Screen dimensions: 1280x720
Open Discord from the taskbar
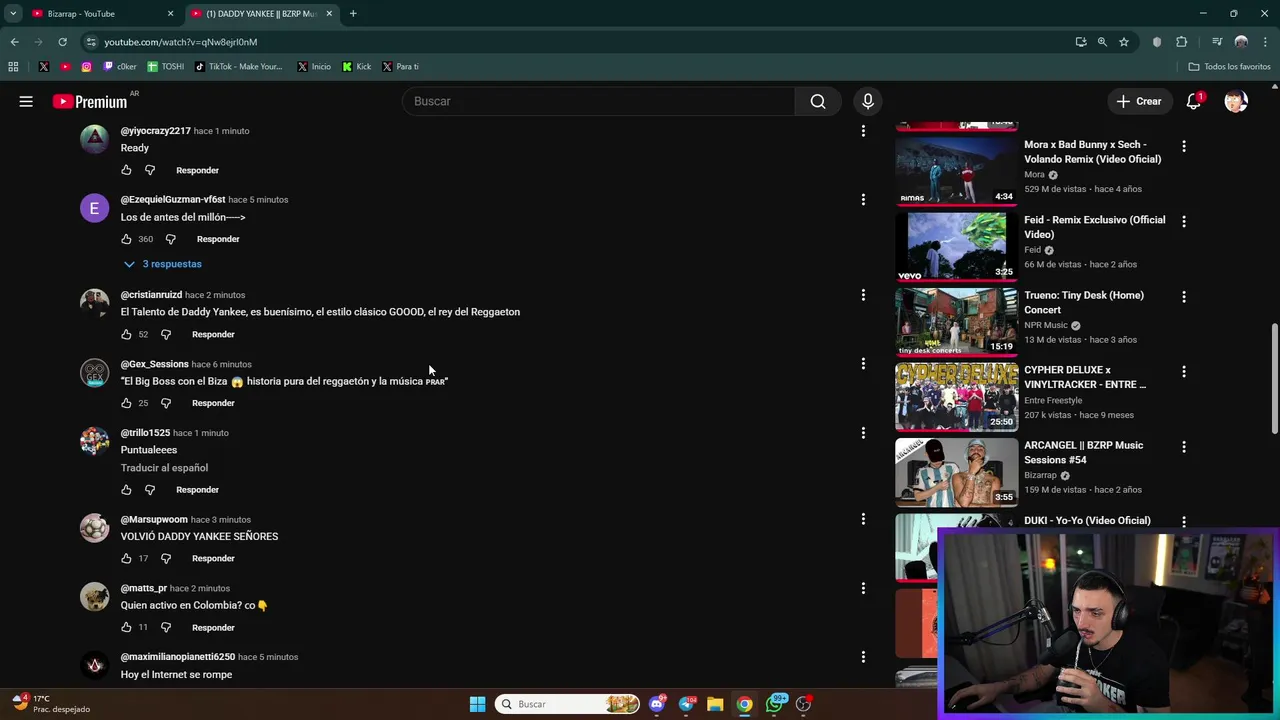657,704
